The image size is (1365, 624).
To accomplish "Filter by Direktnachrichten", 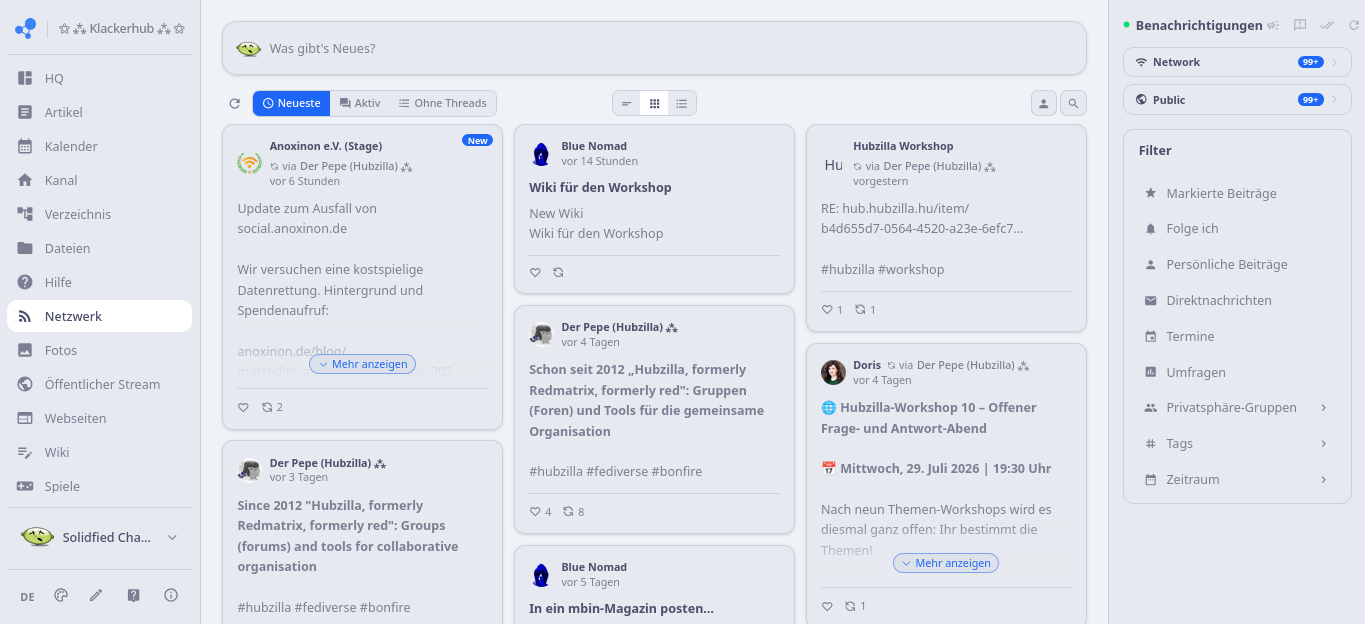I will pyautogui.click(x=1237, y=300).
